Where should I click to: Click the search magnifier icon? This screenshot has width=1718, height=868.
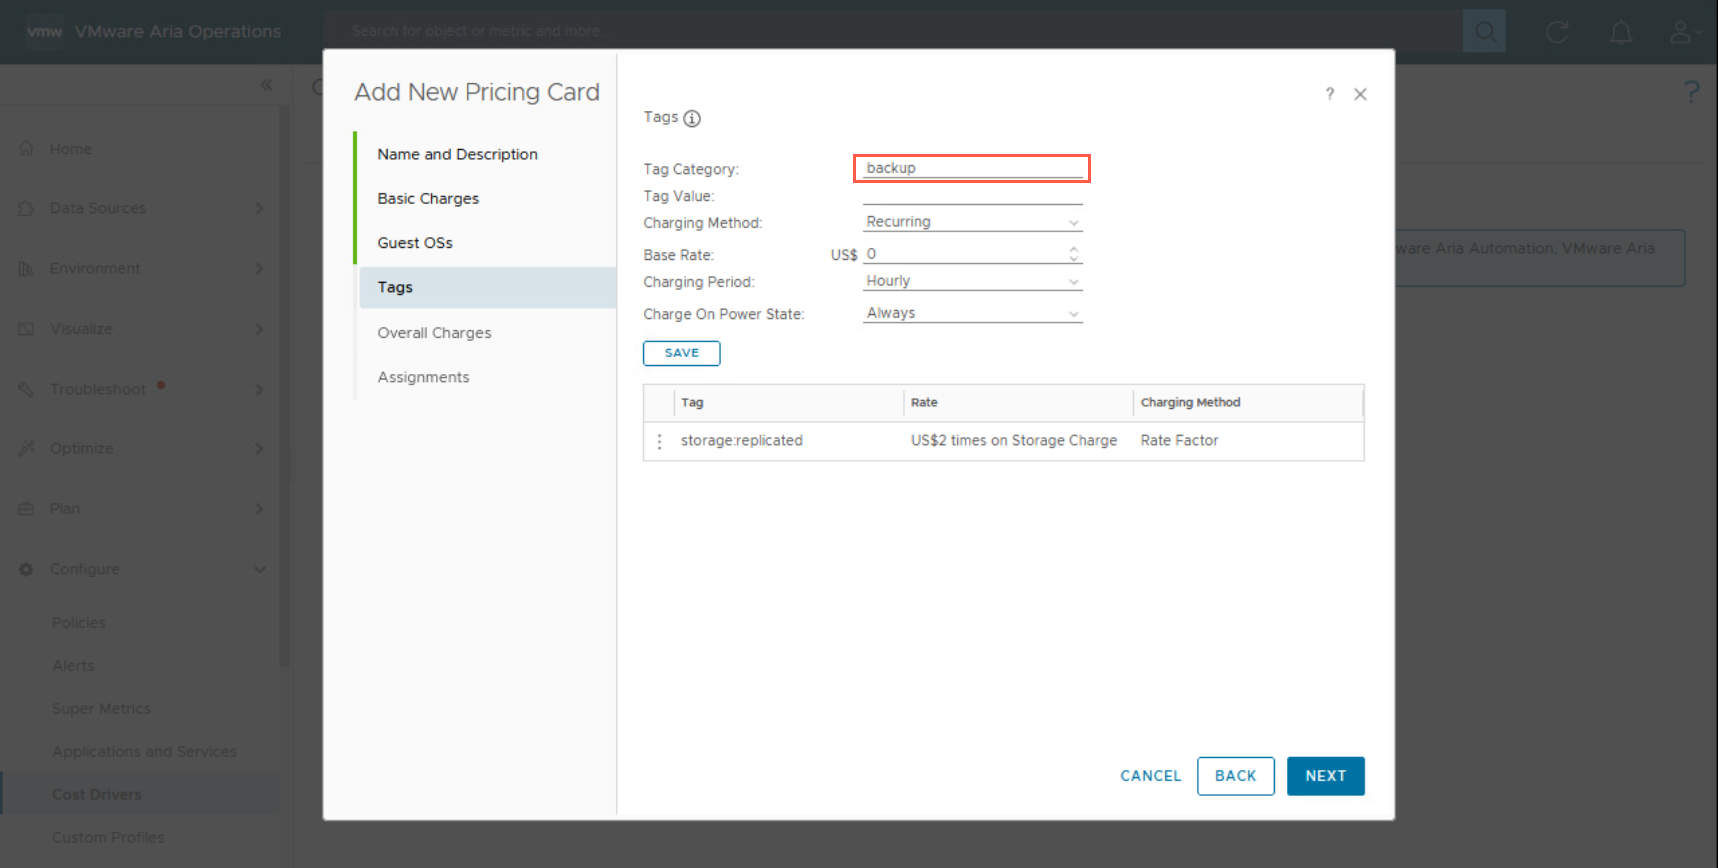point(1485,32)
